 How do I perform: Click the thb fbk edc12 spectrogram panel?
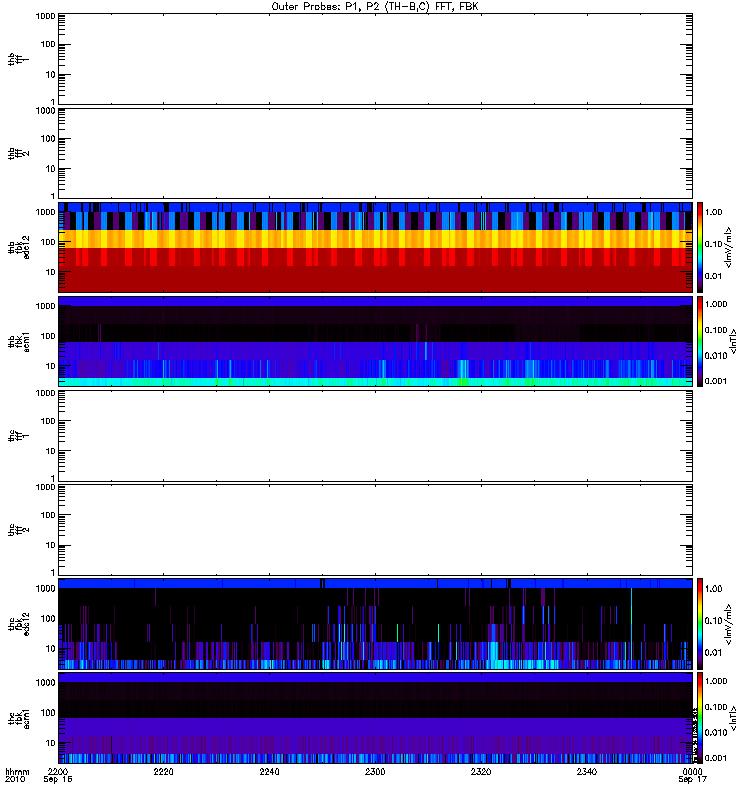[375, 247]
